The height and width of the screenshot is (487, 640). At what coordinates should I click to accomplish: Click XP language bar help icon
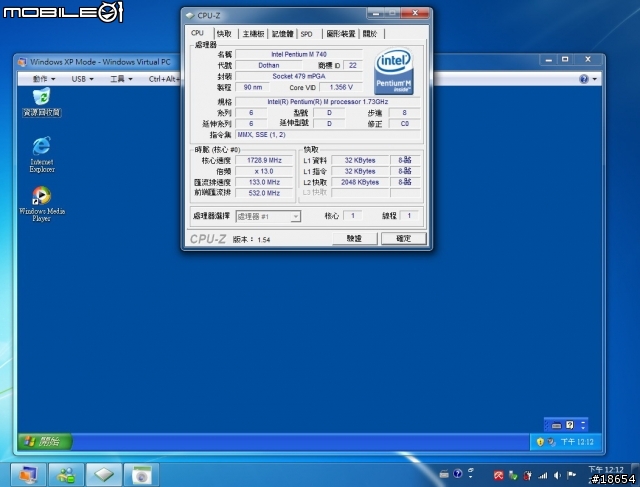570,425
